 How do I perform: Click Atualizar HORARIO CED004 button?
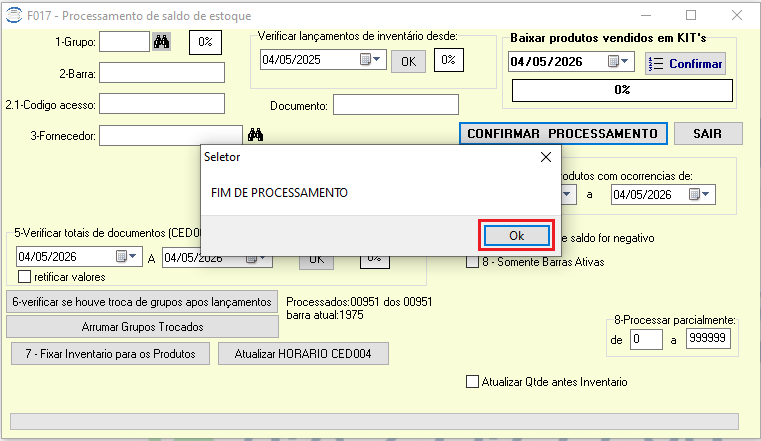pos(303,354)
